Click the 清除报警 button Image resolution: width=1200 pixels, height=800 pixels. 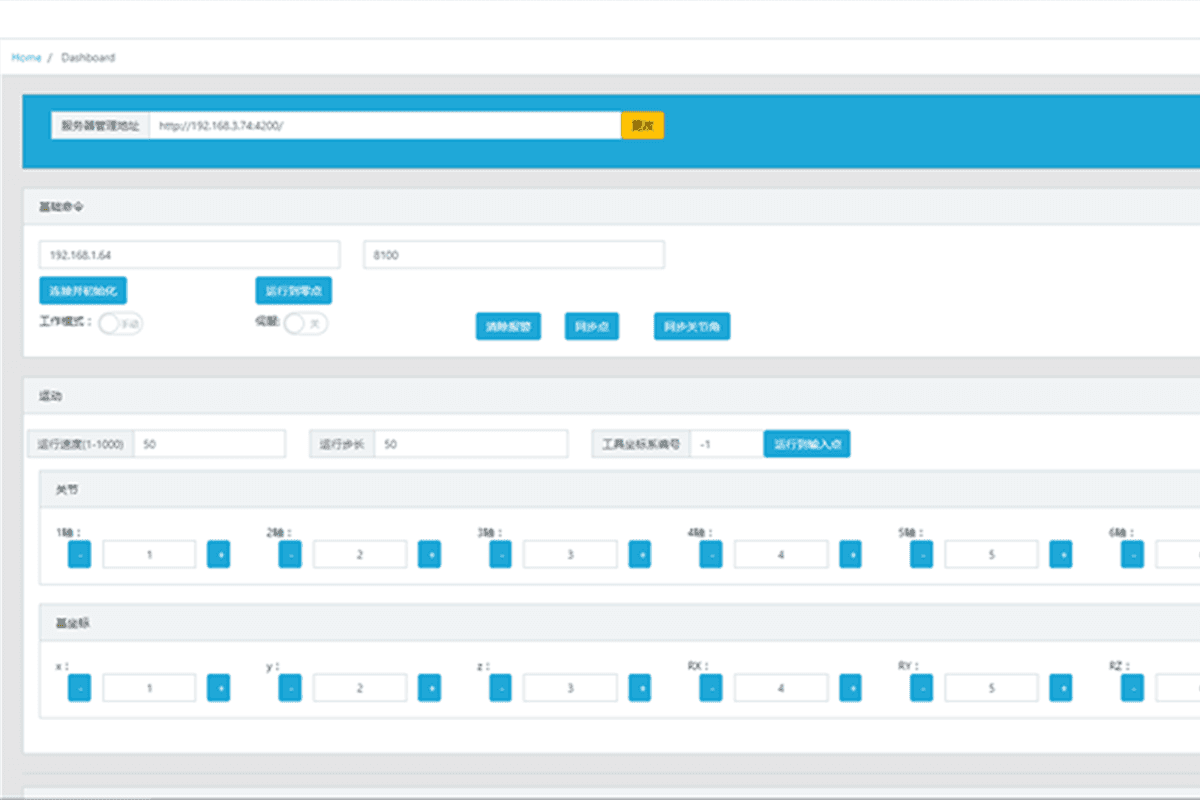coord(508,327)
